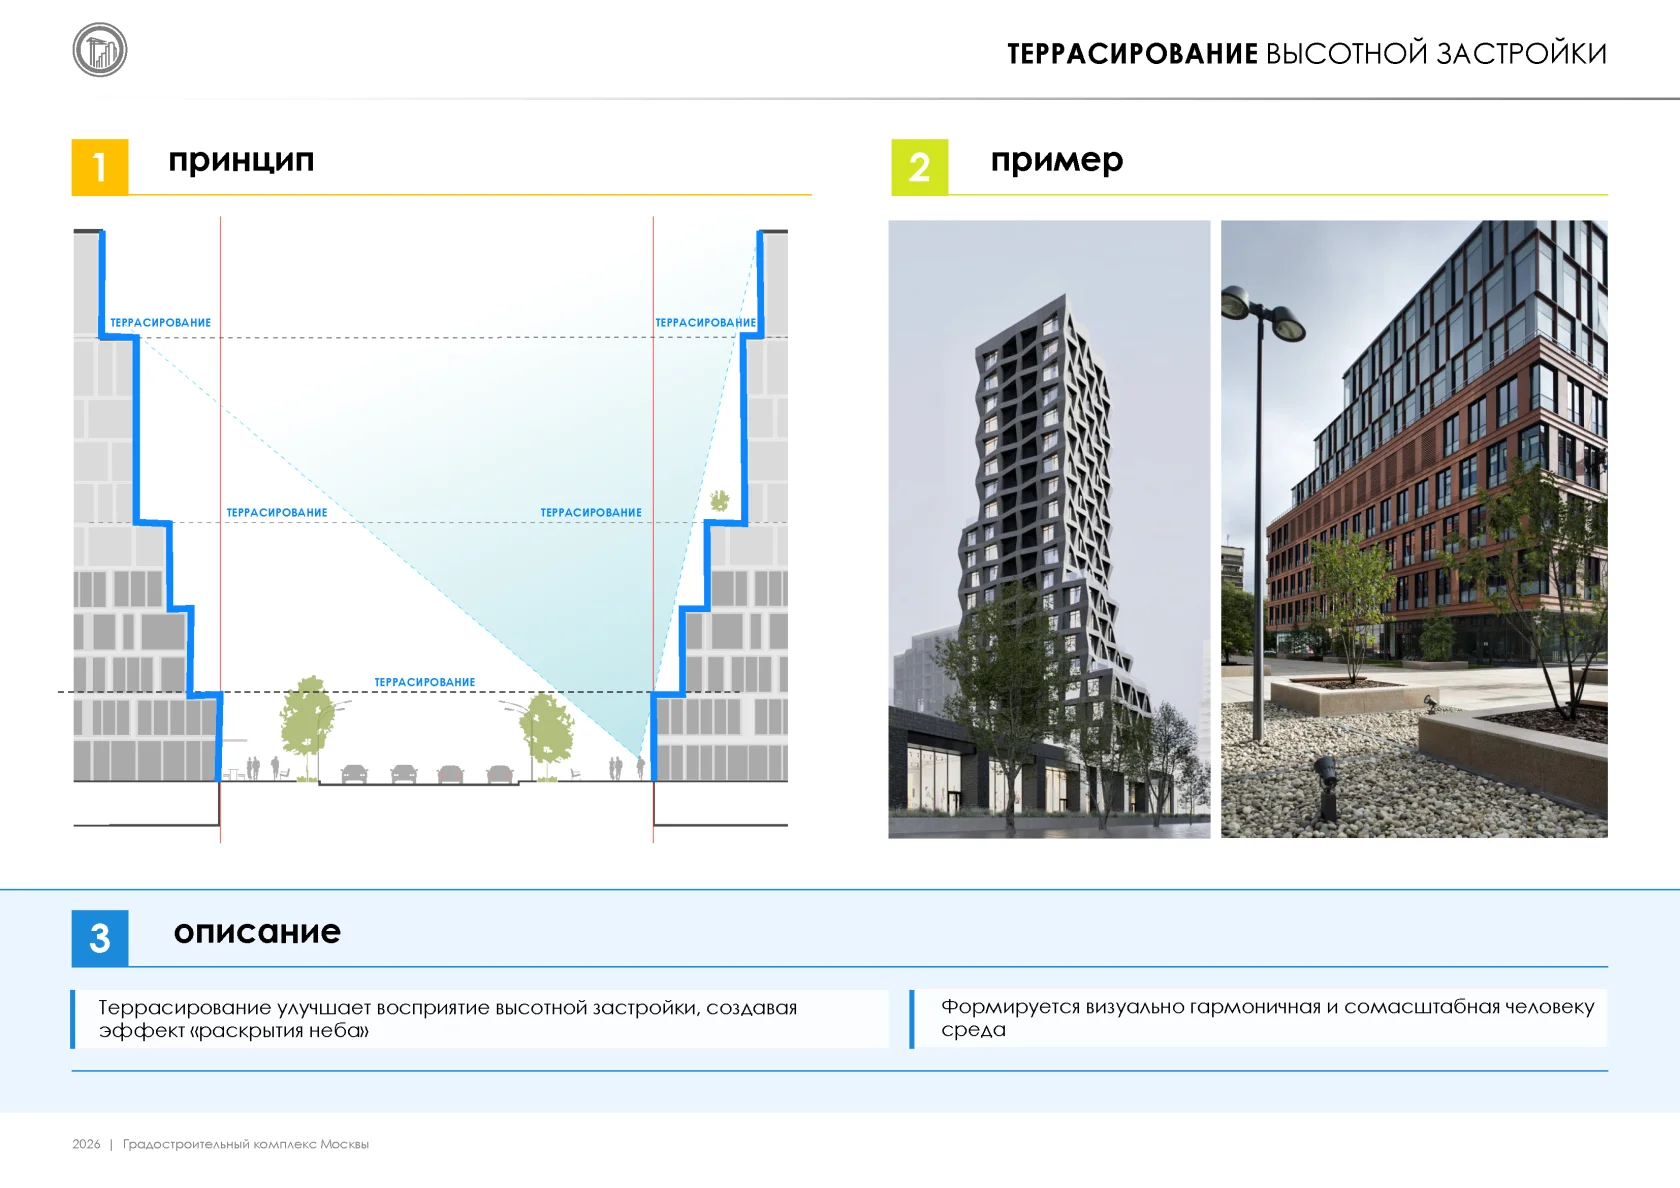Click the text starting "Террасирование улучшает восприятие"
This screenshot has width=1680, height=1188.
pyautogui.click(x=447, y=1019)
